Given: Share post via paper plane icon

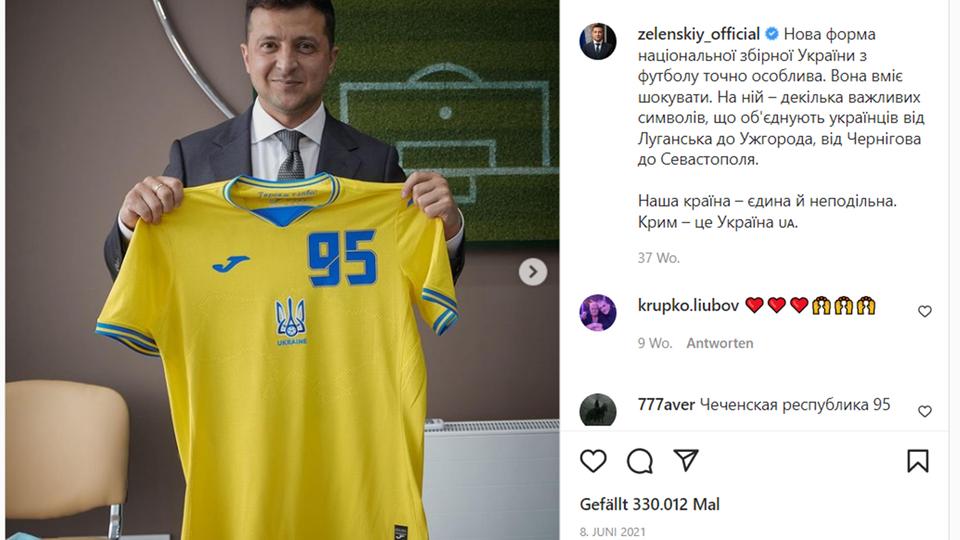Looking at the screenshot, I should coord(686,460).
